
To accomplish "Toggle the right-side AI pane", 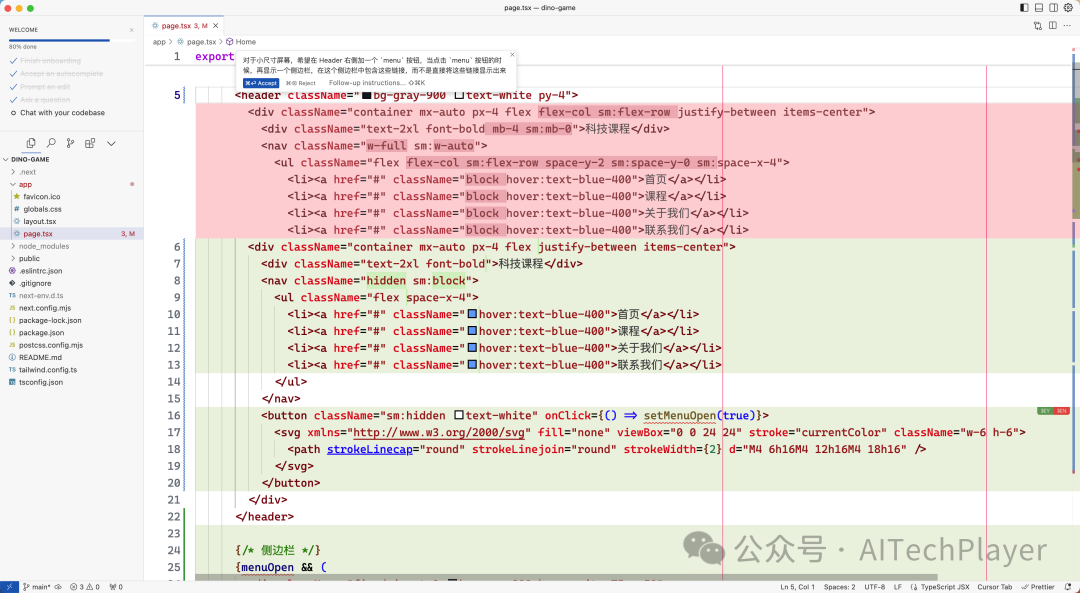I will pyautogui.click(x=1053, y=7).
